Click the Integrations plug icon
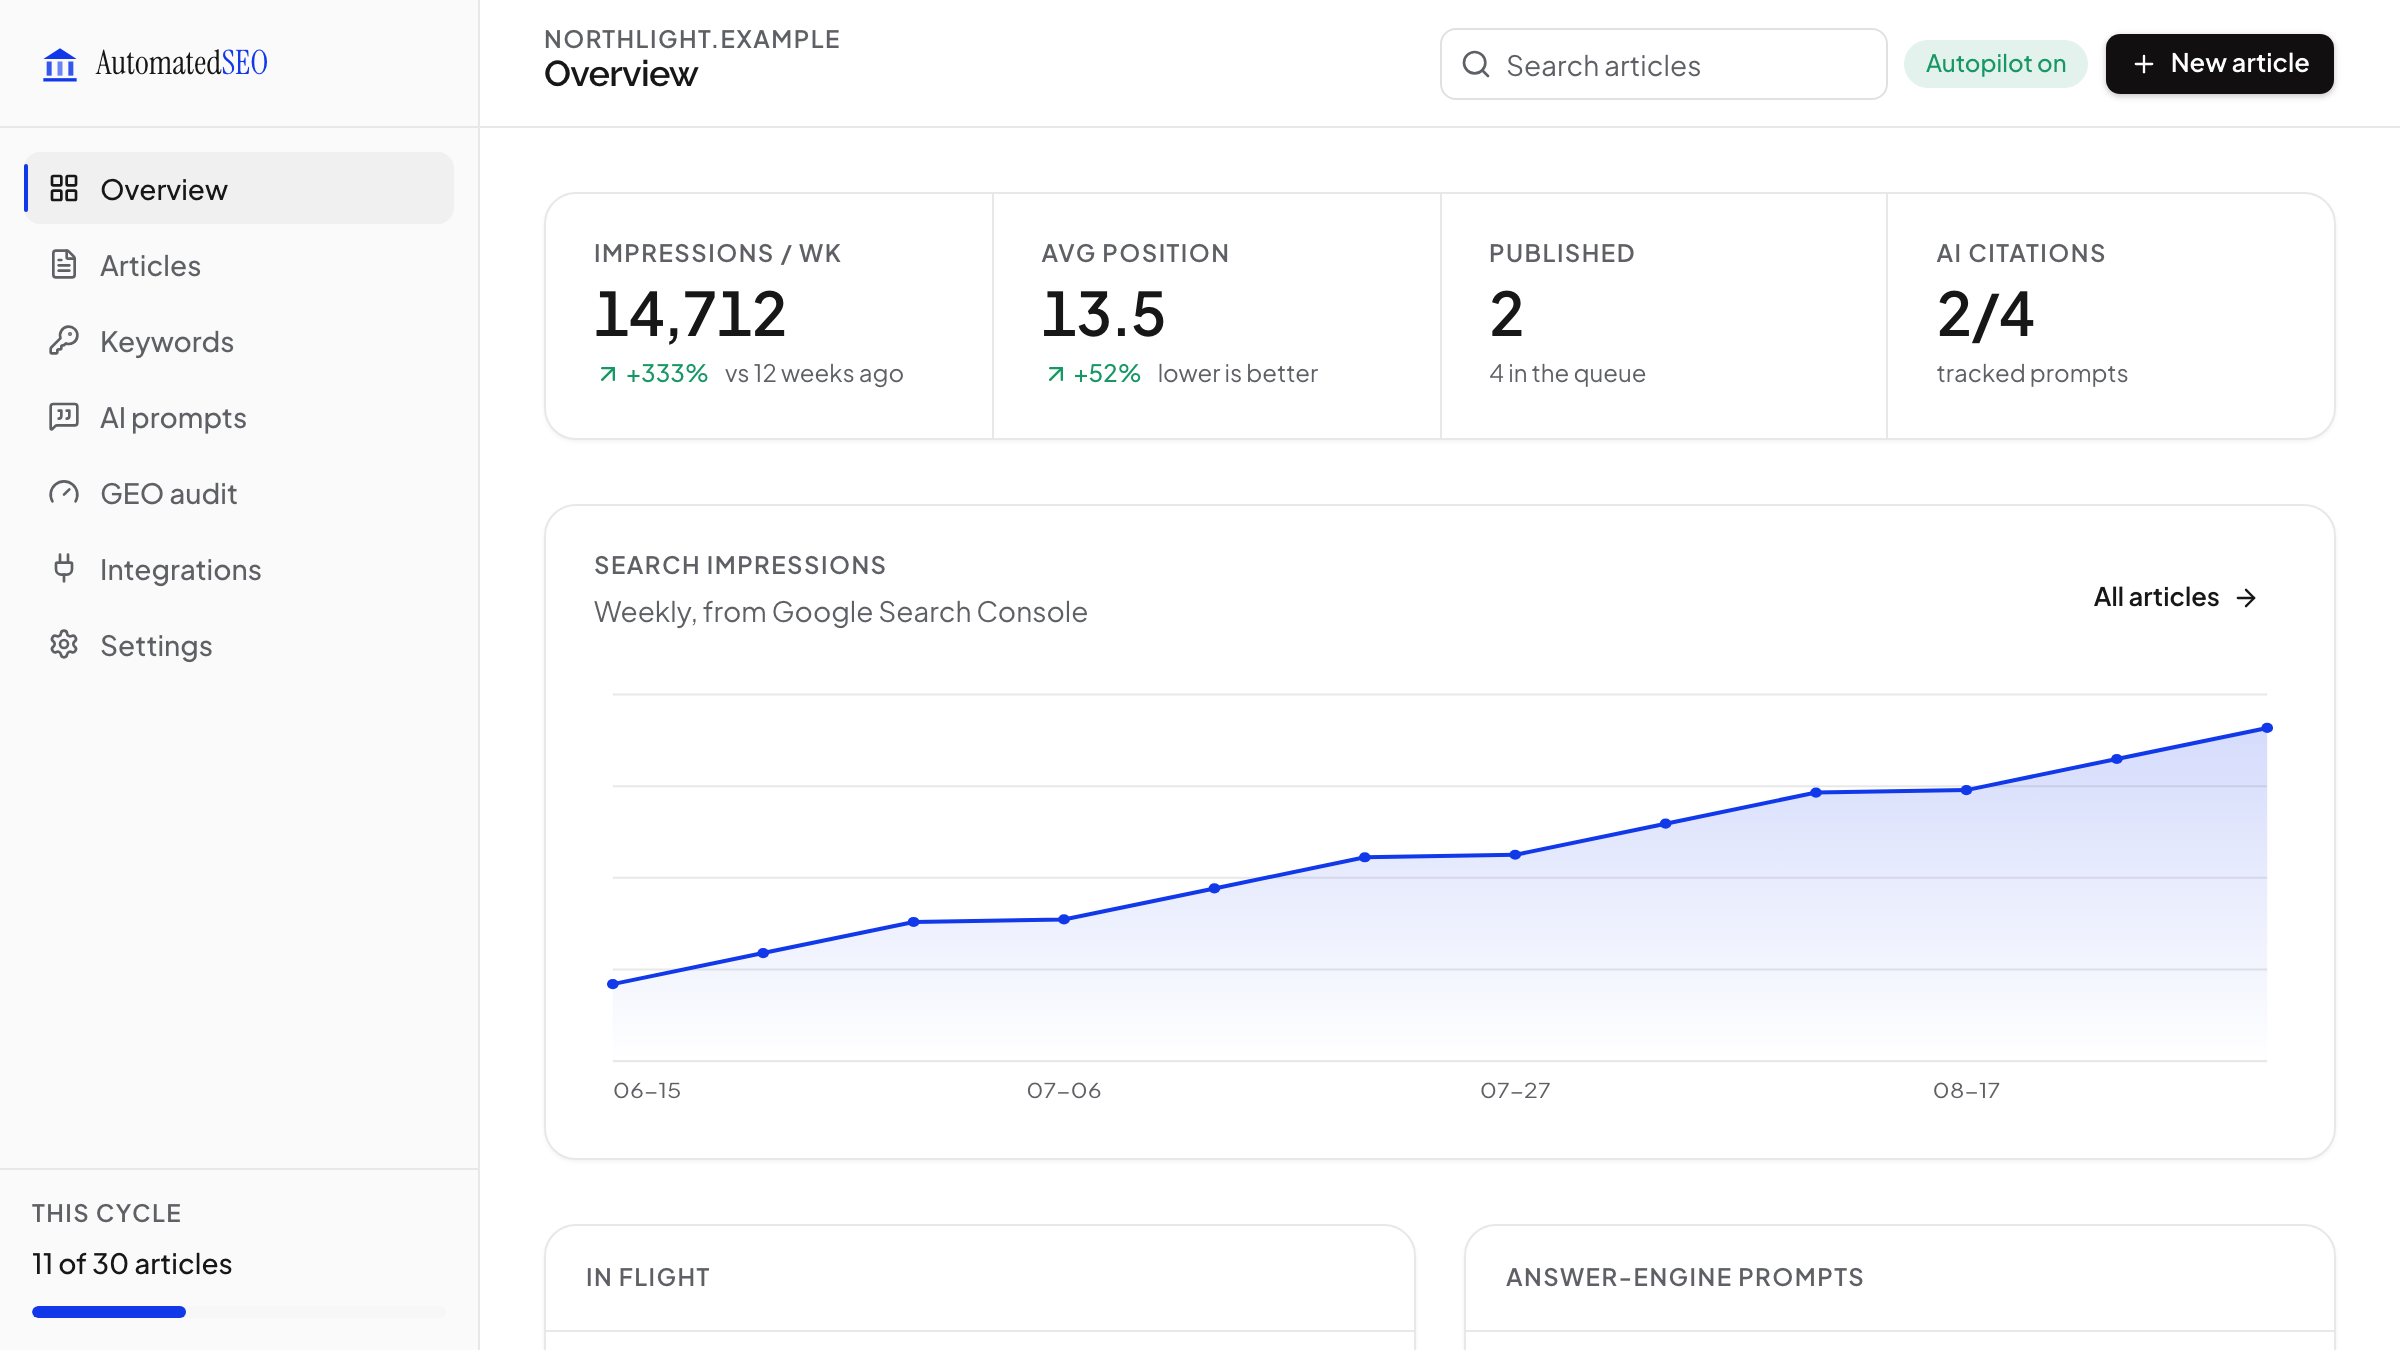This screenshot has width=2400, height=1350. pyautogui.click(x=64, y=568)
